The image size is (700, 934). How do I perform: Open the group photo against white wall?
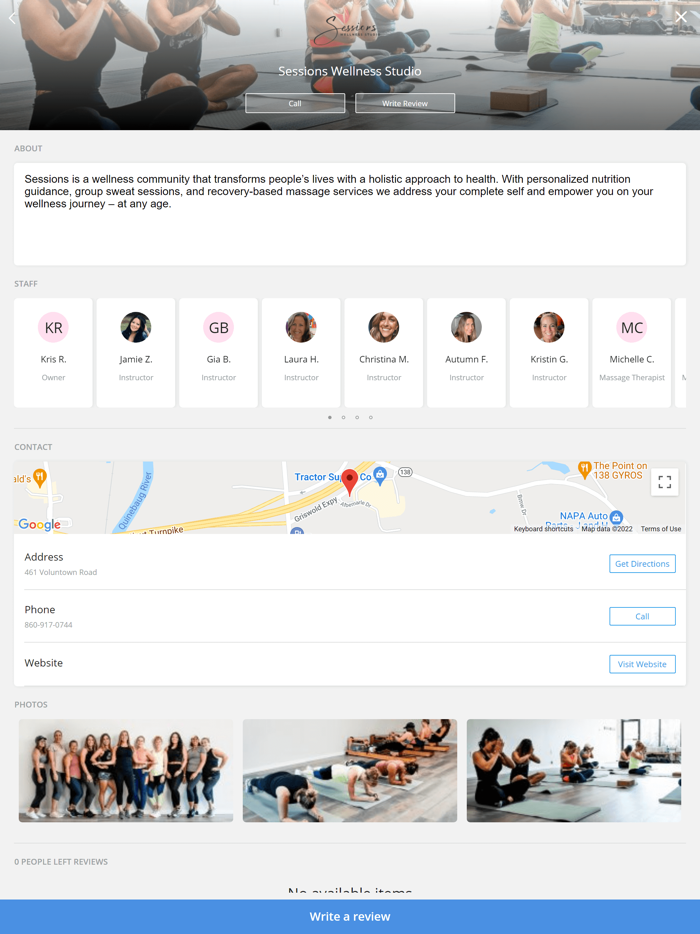126,771
